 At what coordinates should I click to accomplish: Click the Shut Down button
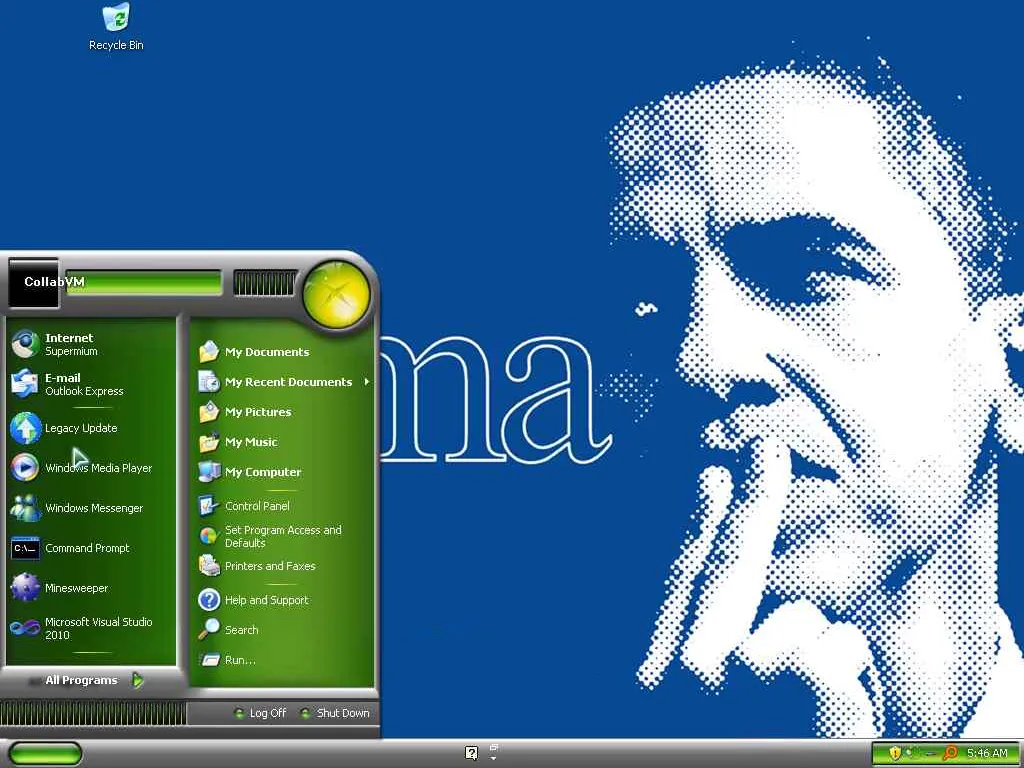coord(335,713)
